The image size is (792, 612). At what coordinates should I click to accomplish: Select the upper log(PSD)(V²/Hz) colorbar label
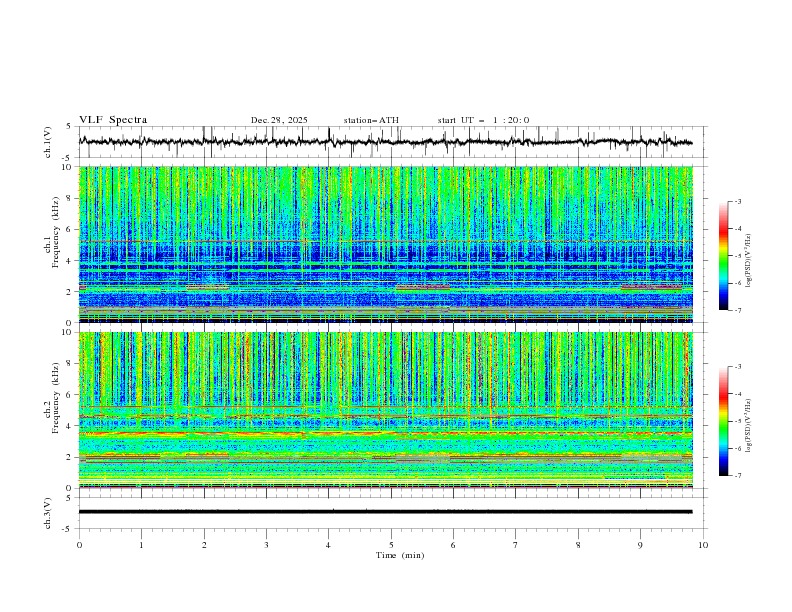pyautogui.click(x=748, y=261)
